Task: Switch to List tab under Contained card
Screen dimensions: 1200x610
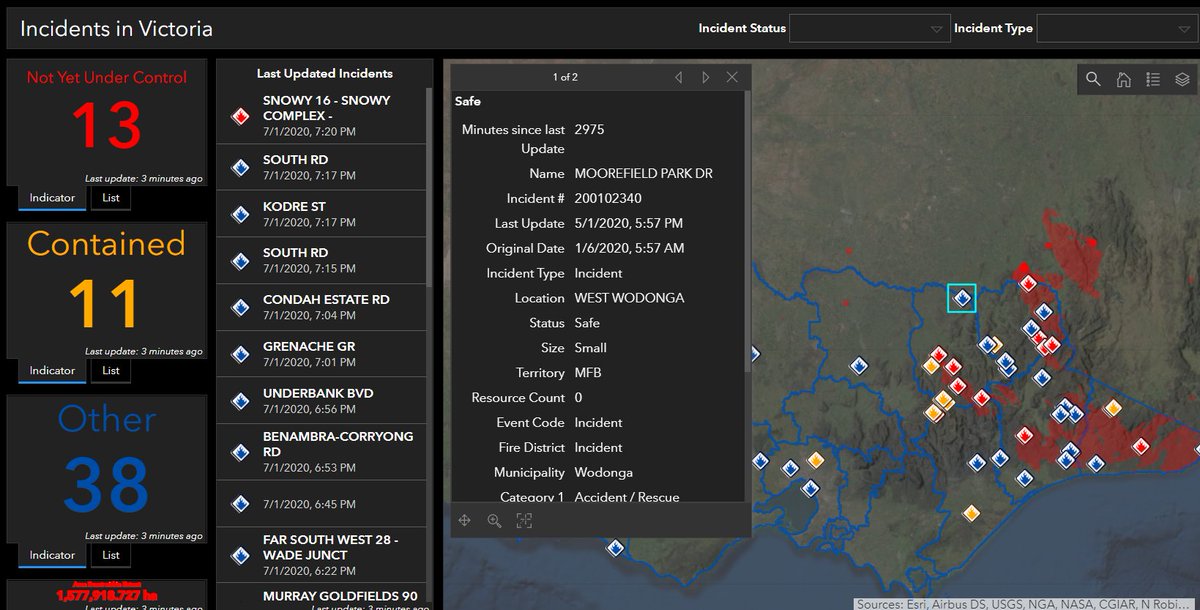Action: (111, 371)
